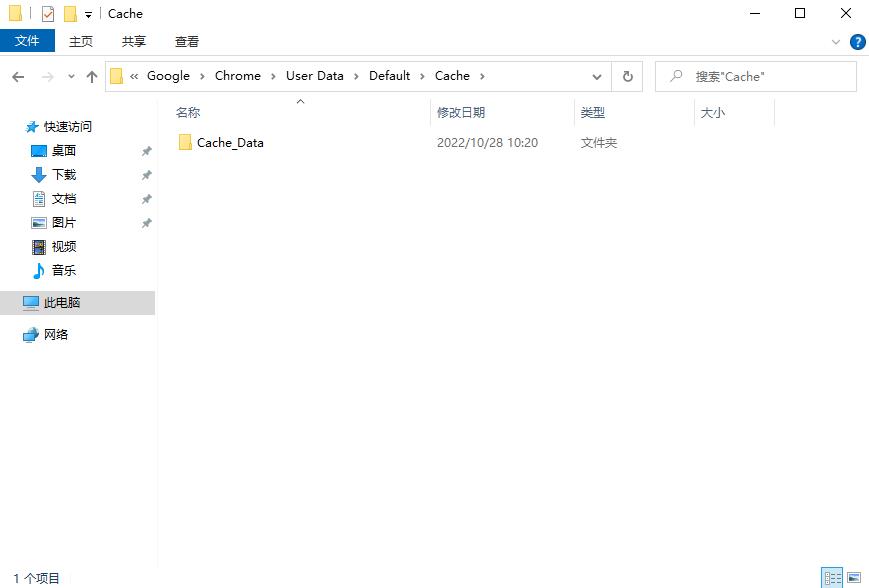The width and height of the screenshot is (869, 588).
Task: Click the Cache_Data folder icon
Action: point(186,142)
